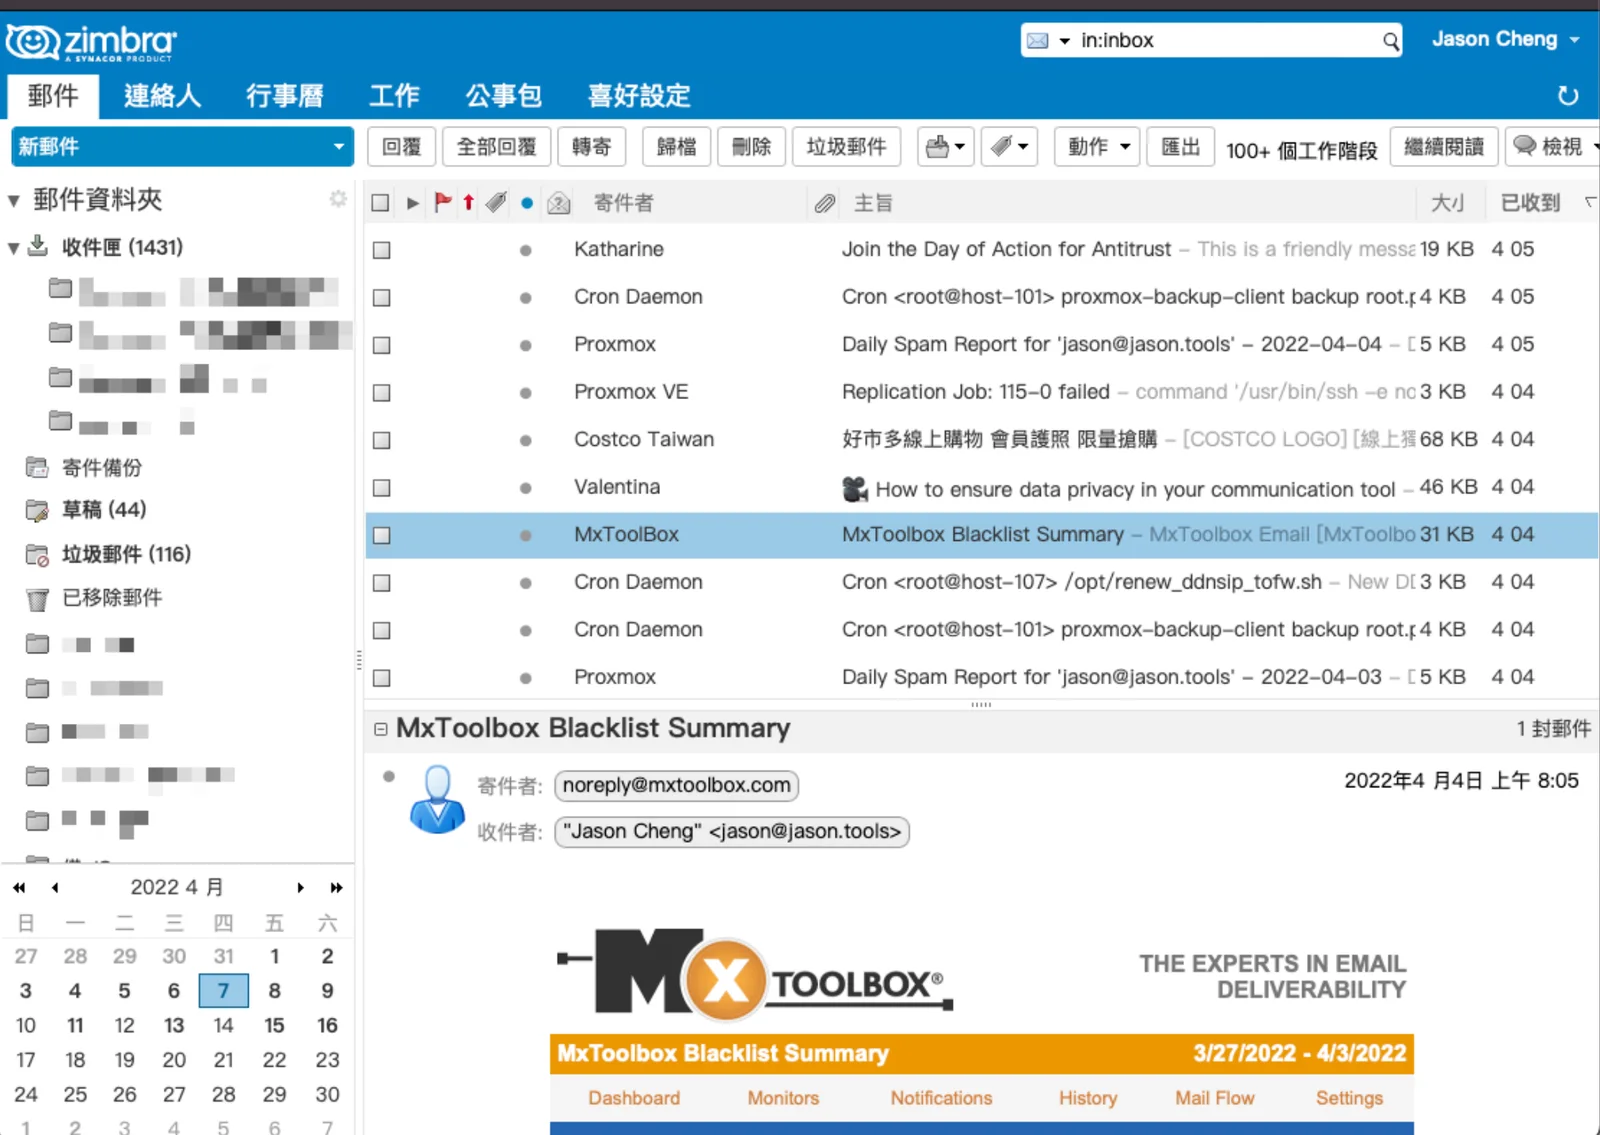1600x1135 pixels.
Task: Collapse the 郵件資料夾 folders section
Action: coord(14,200)
